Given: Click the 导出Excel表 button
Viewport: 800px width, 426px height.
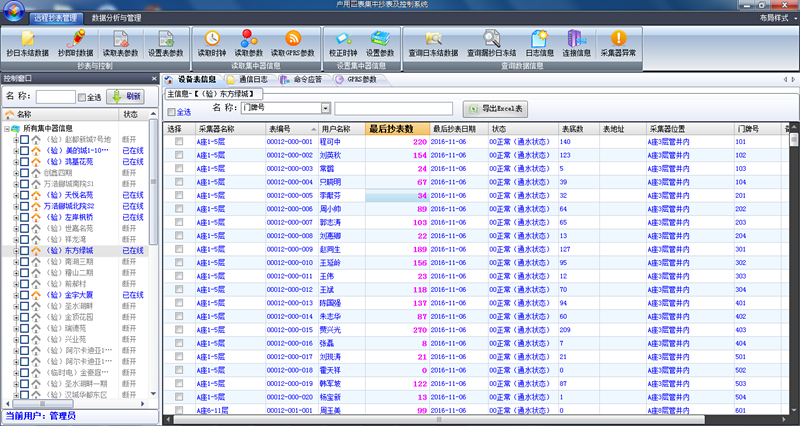Looking at the screenshot, I should click(495, 109).
